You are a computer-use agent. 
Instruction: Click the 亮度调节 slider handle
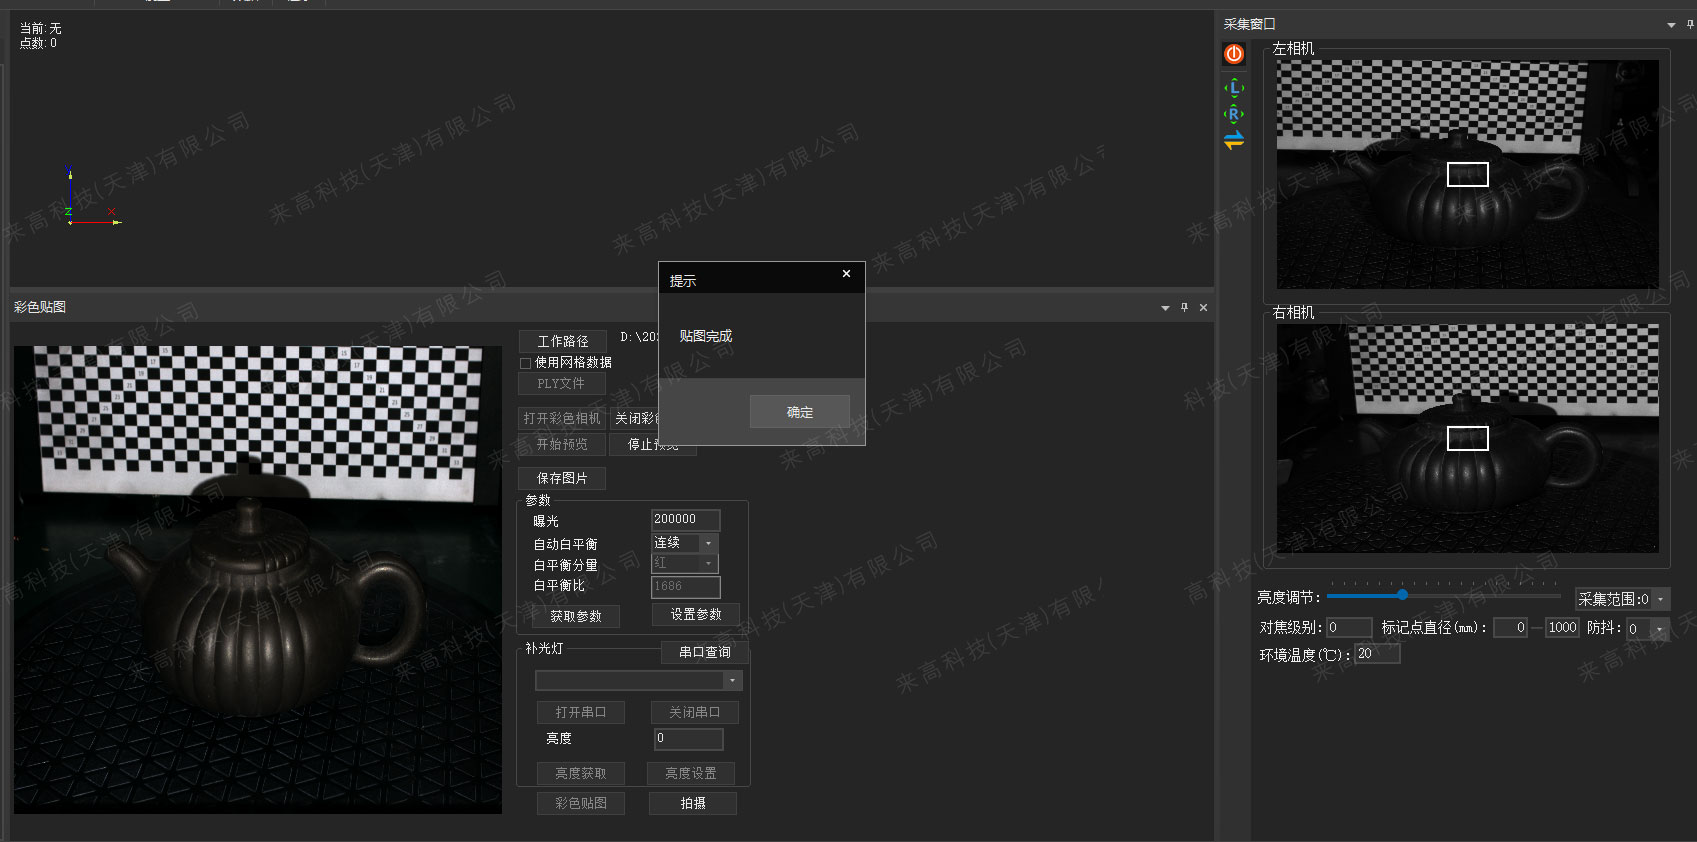tap(1402, 595)
